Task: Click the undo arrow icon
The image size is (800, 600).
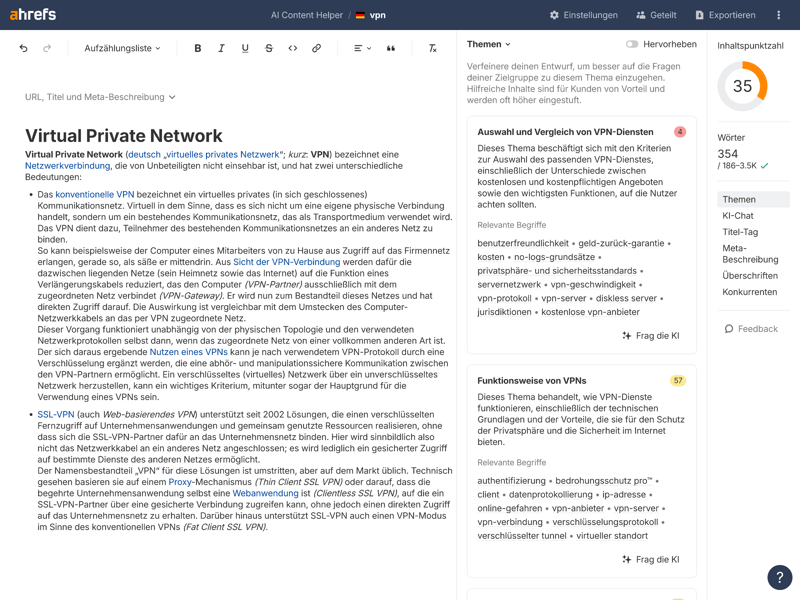Action: coord(24,48)
